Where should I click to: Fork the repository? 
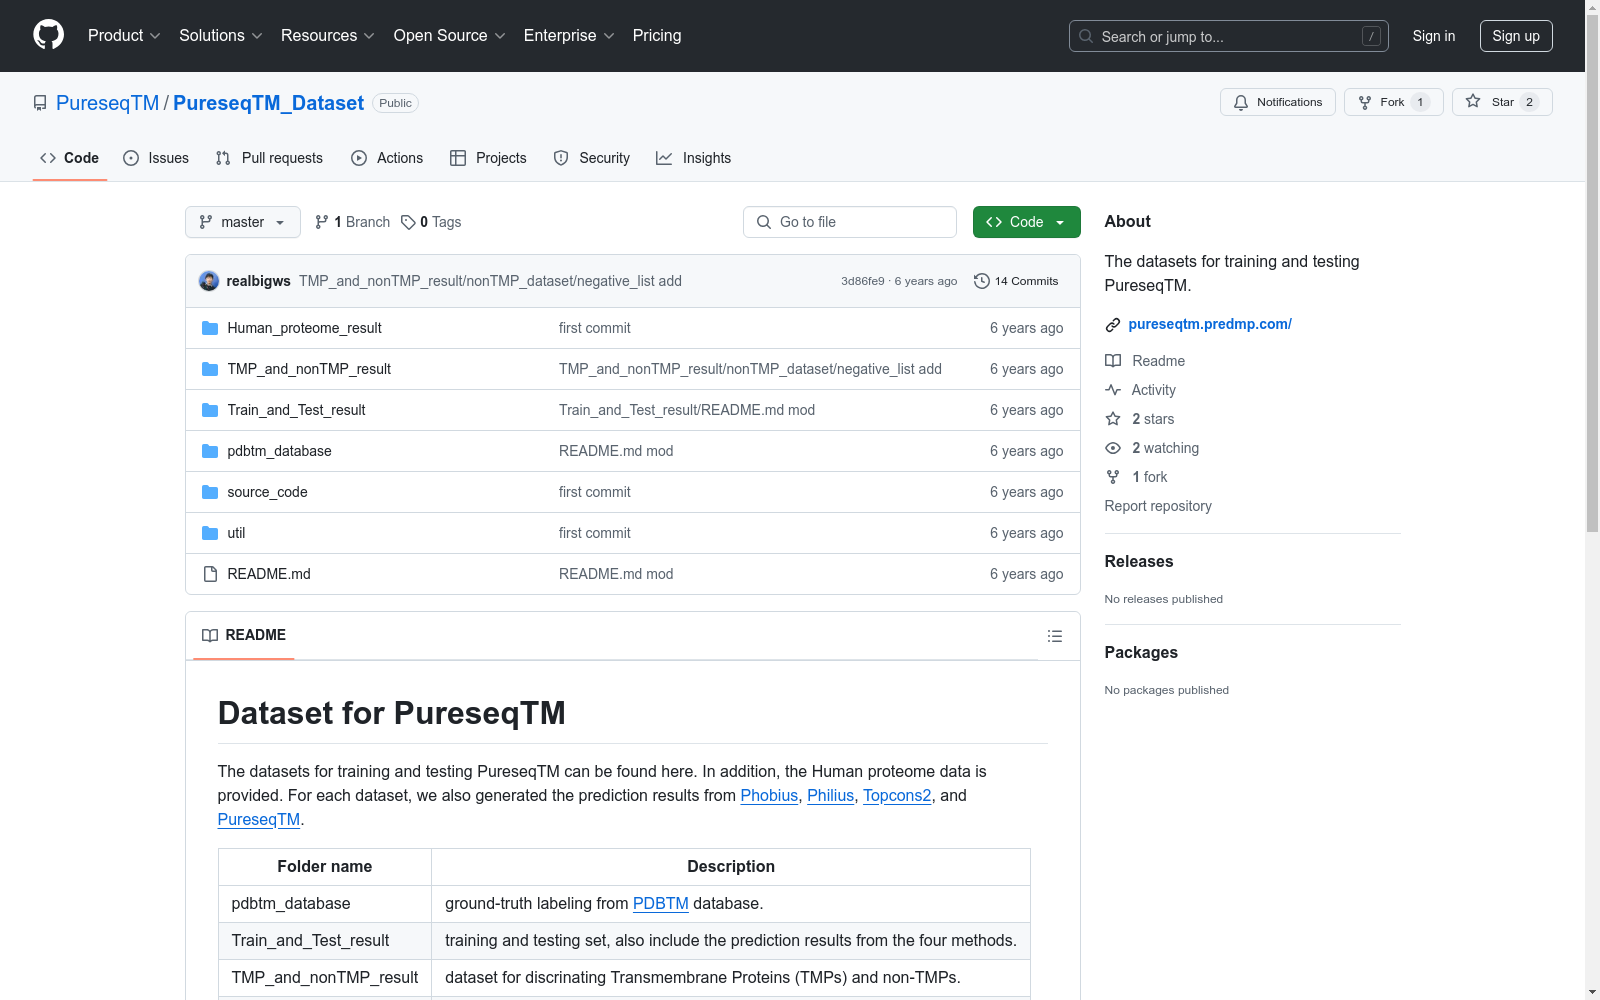(x=1393, y=102)
